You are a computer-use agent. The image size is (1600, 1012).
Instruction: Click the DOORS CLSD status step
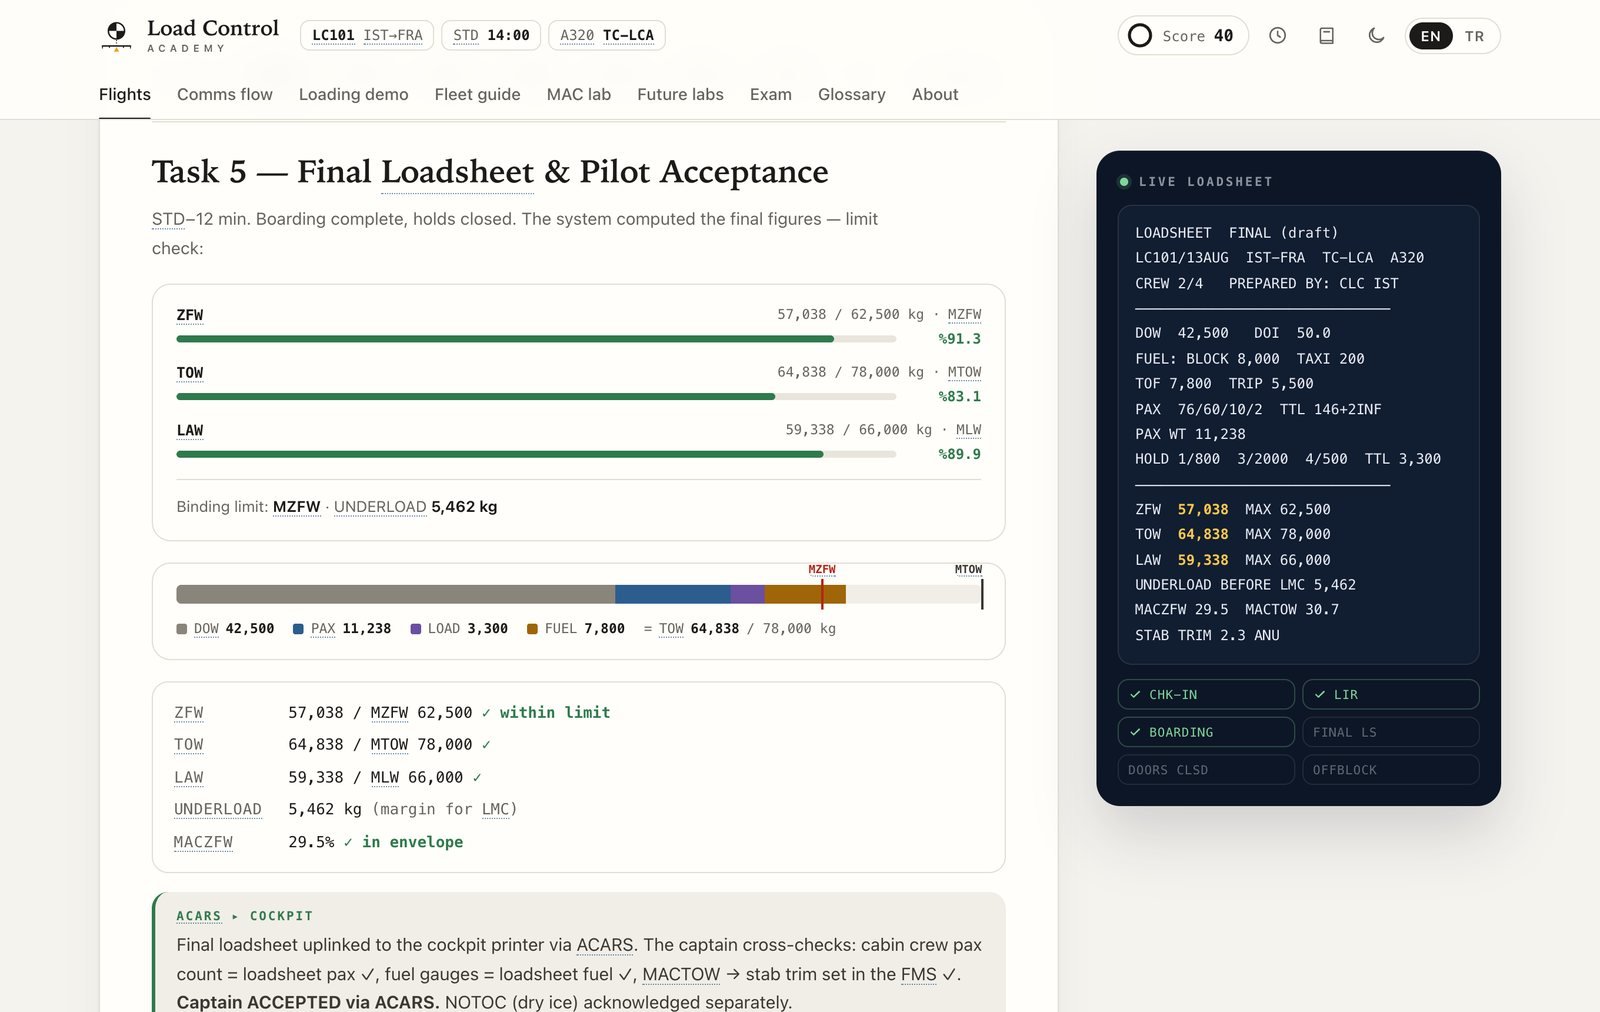[1206, 770]
